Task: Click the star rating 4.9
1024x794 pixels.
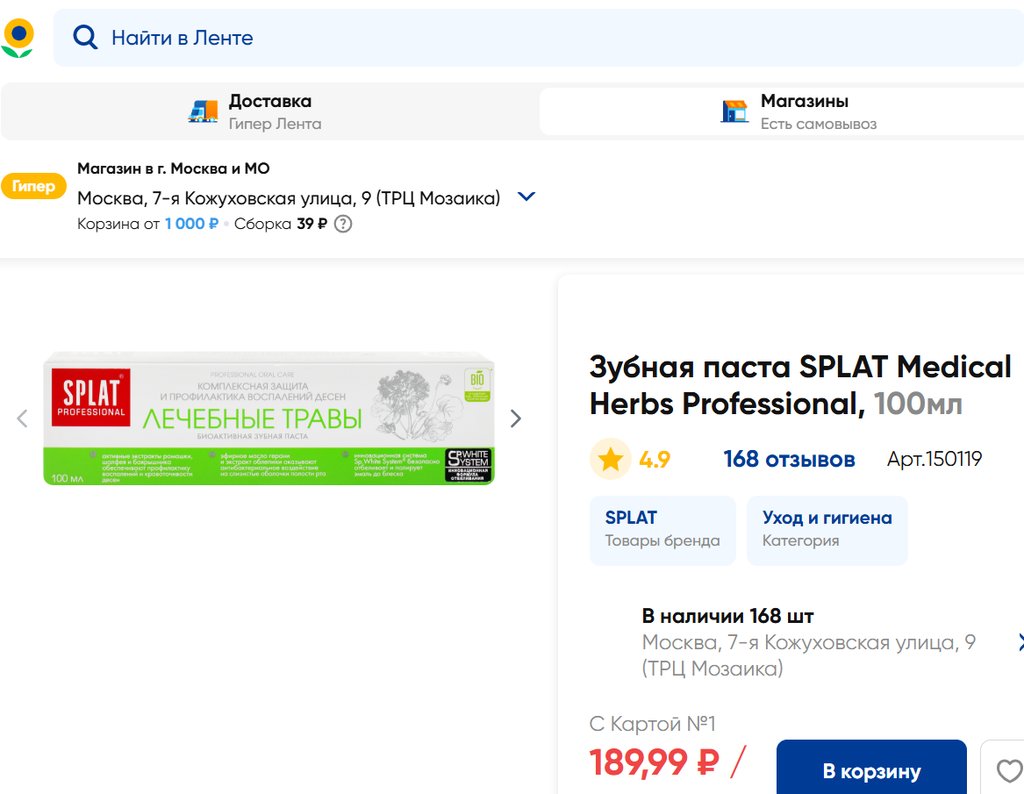Action: coord(631,460)
